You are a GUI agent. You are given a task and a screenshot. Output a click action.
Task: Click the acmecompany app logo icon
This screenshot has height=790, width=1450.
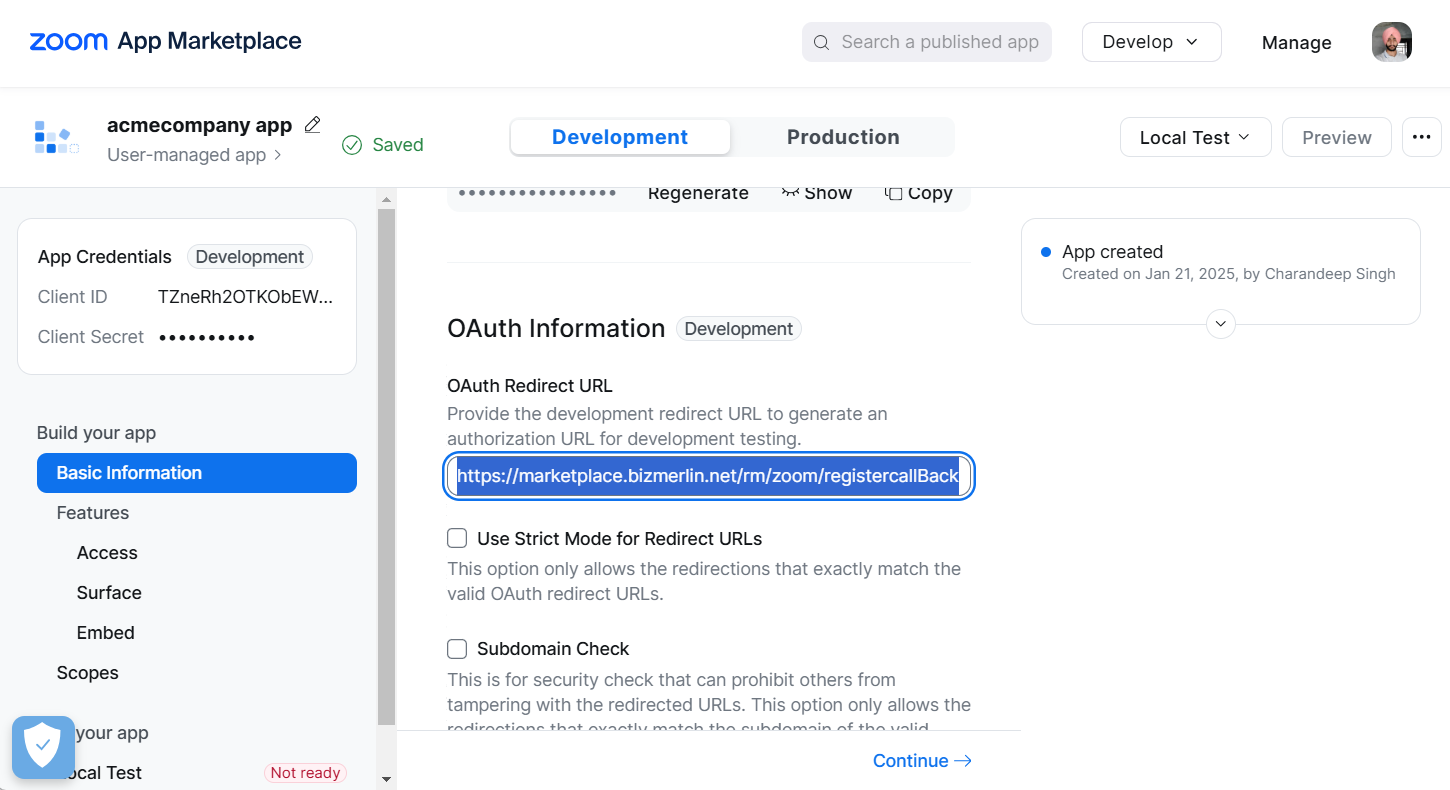[57, 137]
